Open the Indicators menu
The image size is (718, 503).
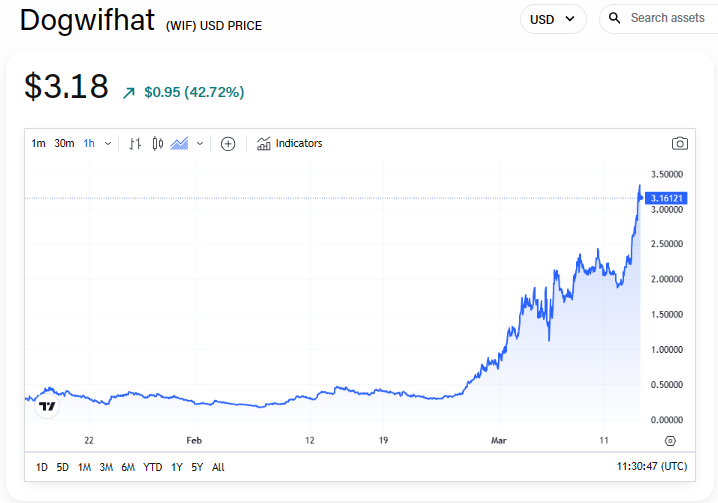click(x=290, y=144)
